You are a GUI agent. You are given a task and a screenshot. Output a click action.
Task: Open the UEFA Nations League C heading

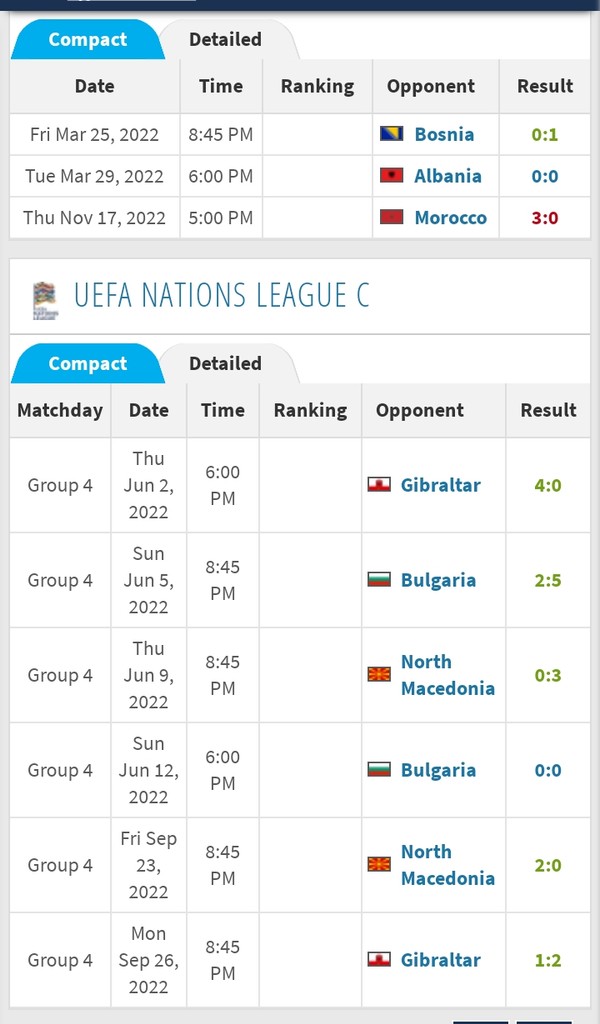click(x=221, y=296)
